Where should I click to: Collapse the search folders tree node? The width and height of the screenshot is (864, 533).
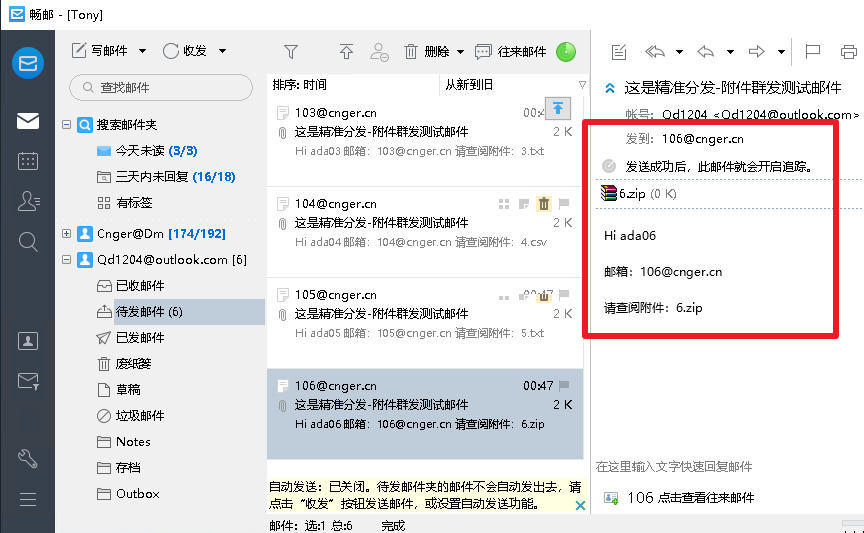67,125
